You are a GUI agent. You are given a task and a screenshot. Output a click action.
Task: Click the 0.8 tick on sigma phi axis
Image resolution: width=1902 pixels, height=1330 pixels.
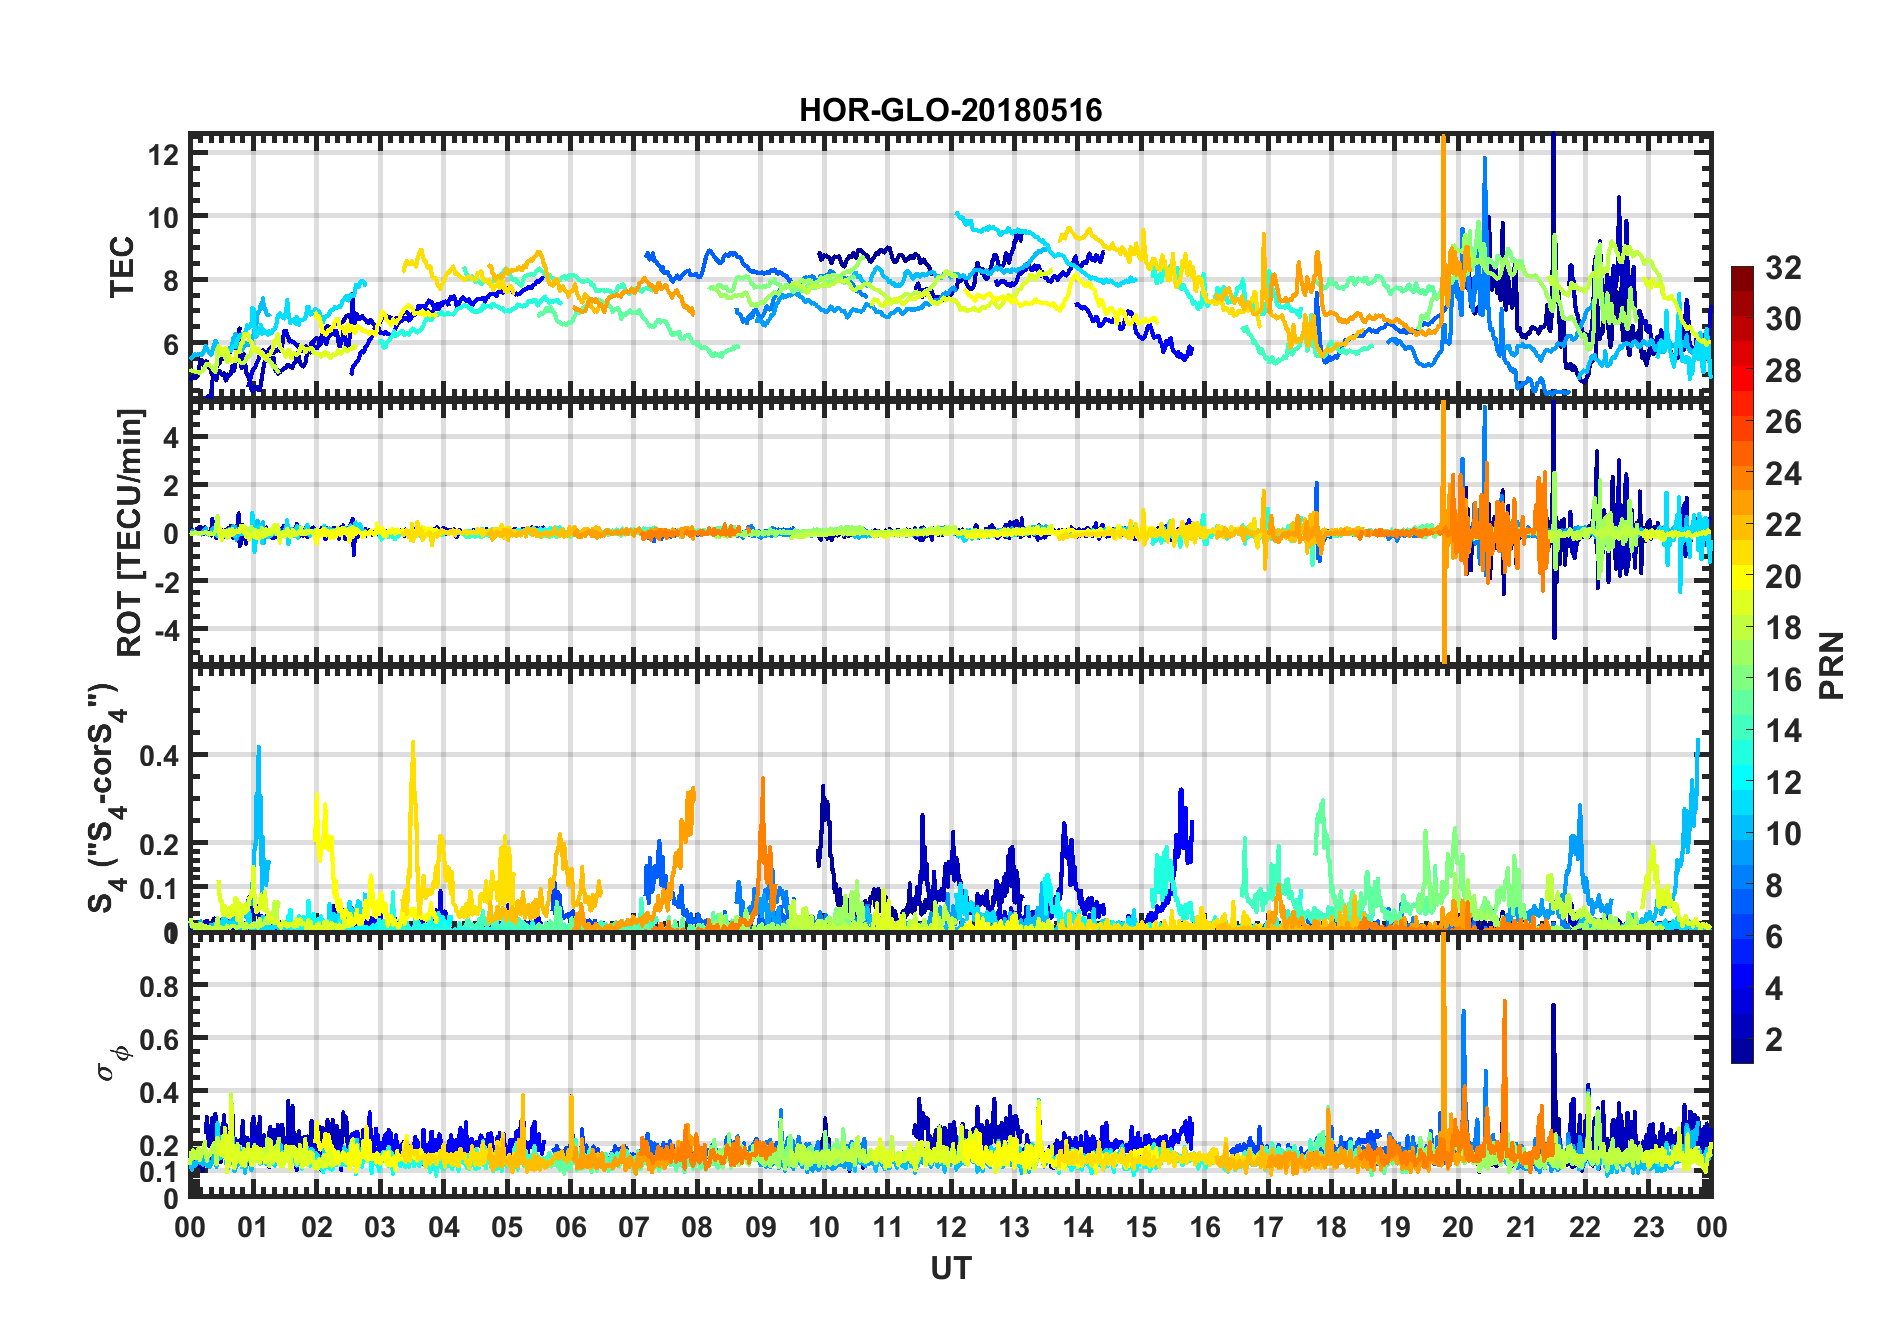(x=159, y=986)
